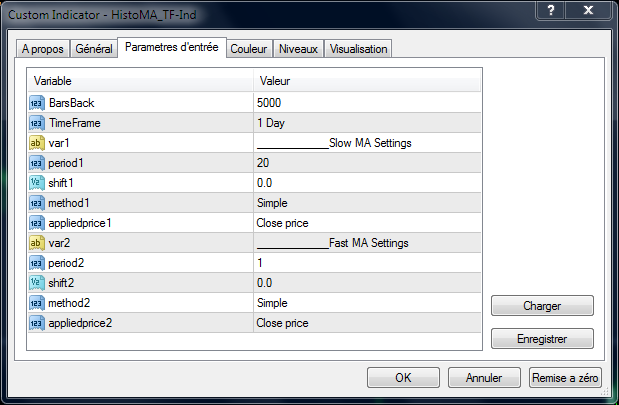Select the period1 variable icon
The width and height of the screenshot is (619, 405).
pos(38,163)
